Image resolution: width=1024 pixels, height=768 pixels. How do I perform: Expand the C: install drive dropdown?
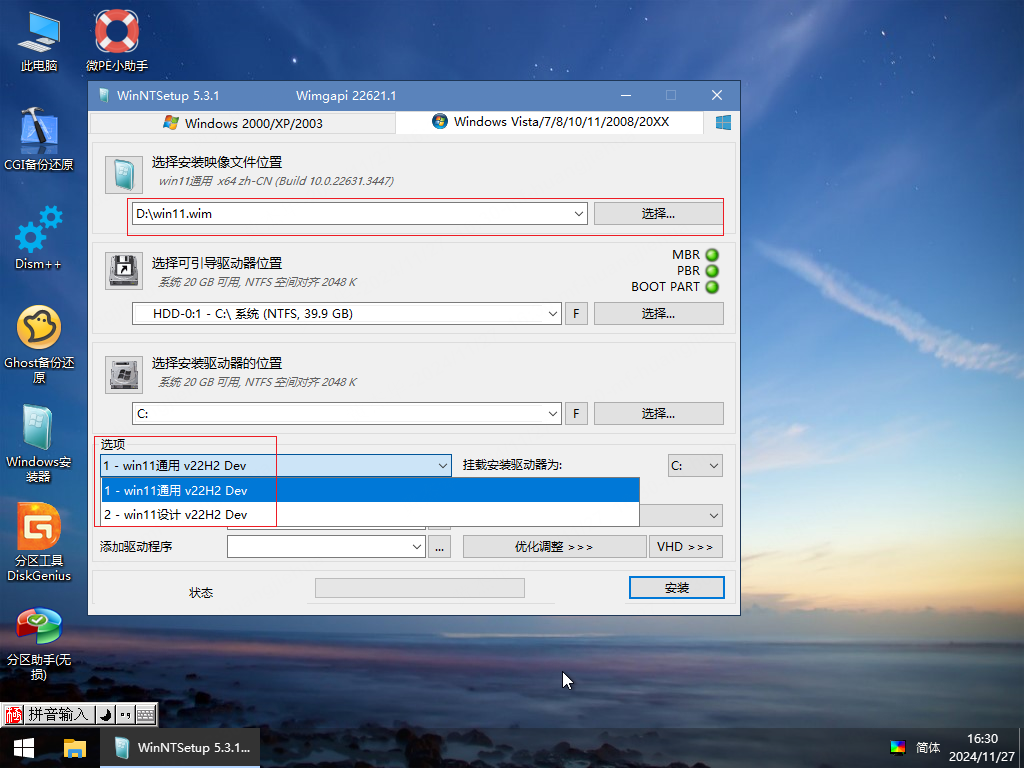(552, 413)
